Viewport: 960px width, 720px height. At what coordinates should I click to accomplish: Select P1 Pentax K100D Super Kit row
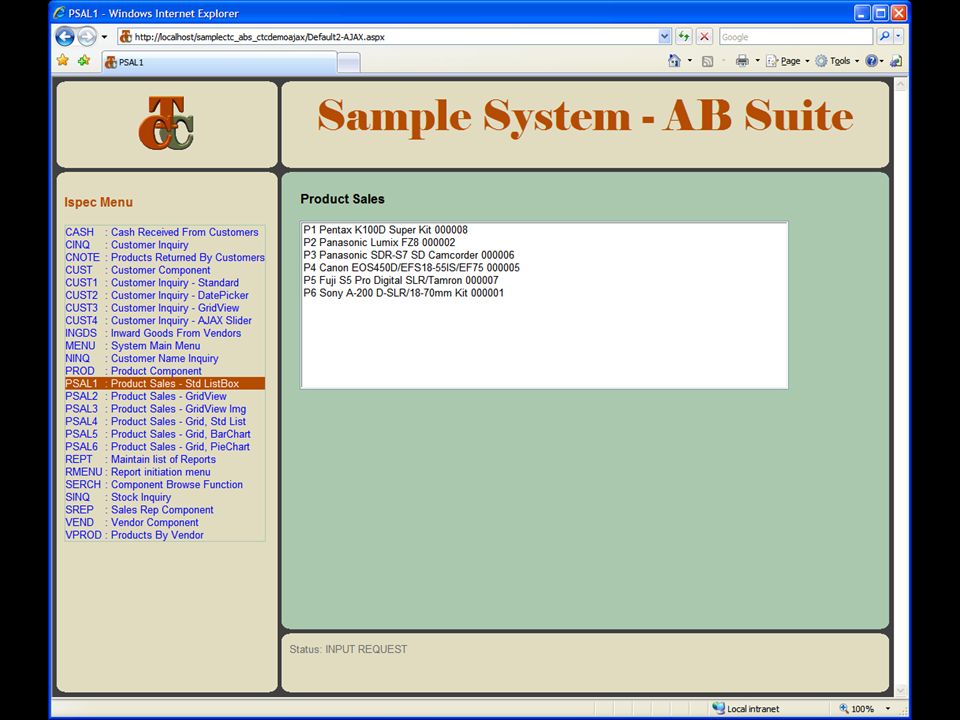point(544,230)
